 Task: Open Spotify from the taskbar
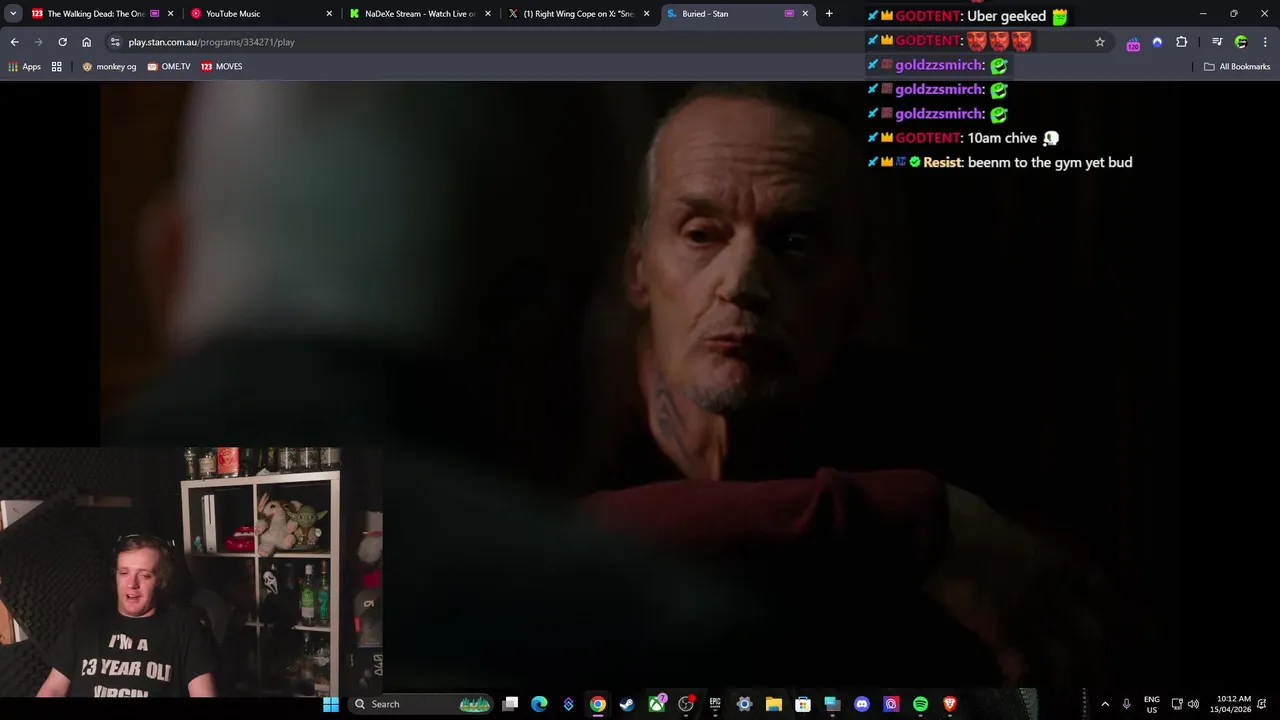[920, 704]
